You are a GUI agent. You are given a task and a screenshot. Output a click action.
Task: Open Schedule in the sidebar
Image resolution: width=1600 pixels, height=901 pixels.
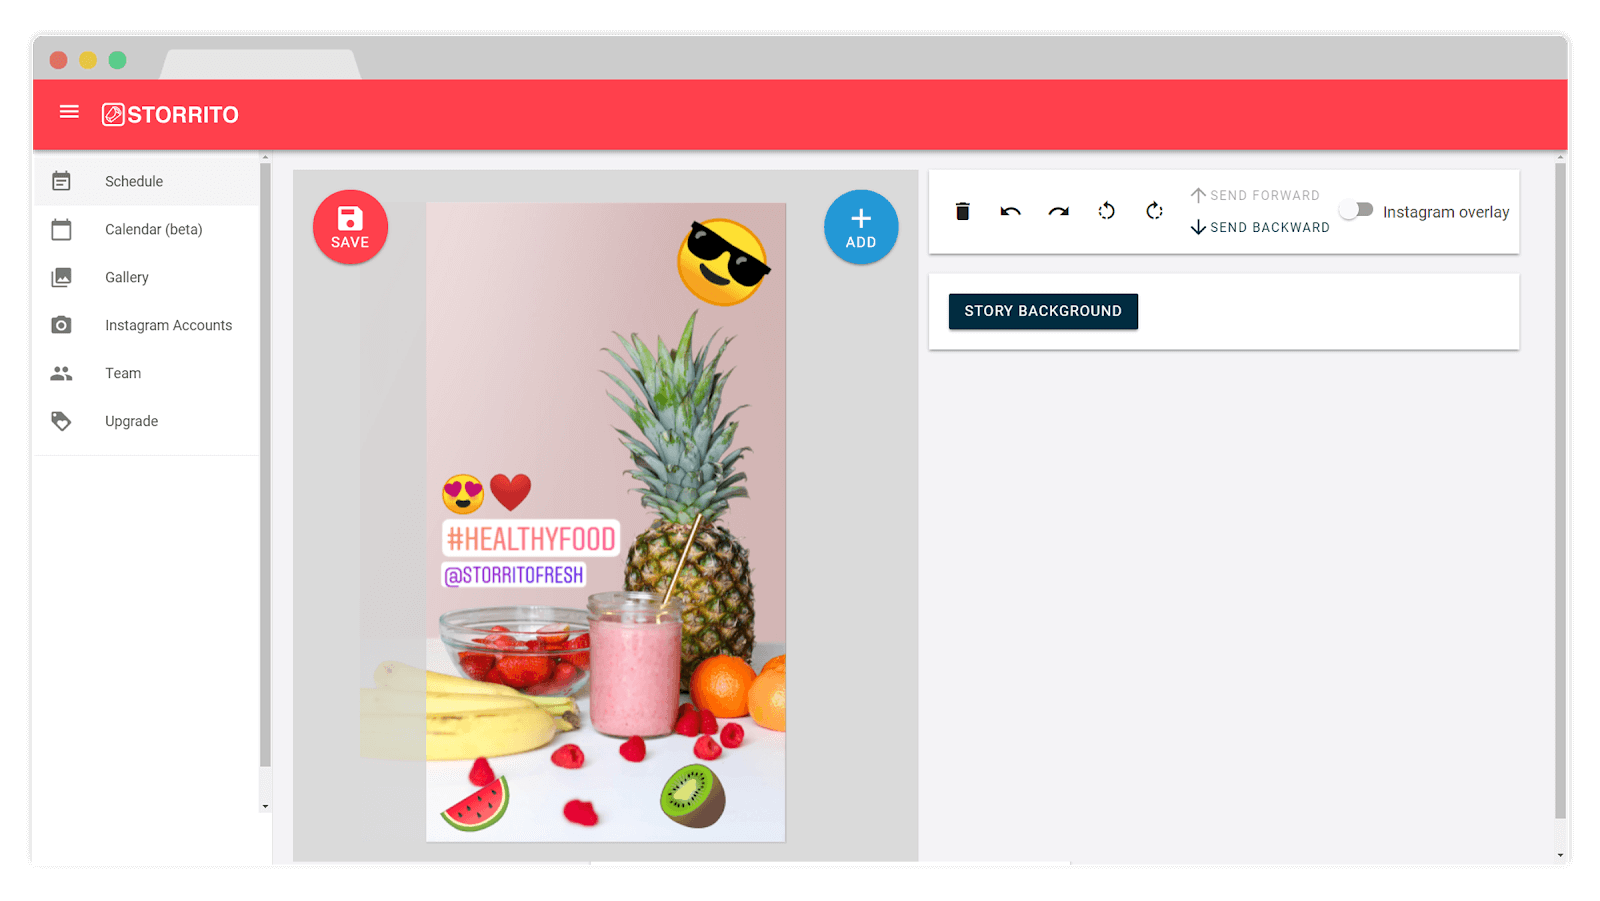[x=146, y=181]
